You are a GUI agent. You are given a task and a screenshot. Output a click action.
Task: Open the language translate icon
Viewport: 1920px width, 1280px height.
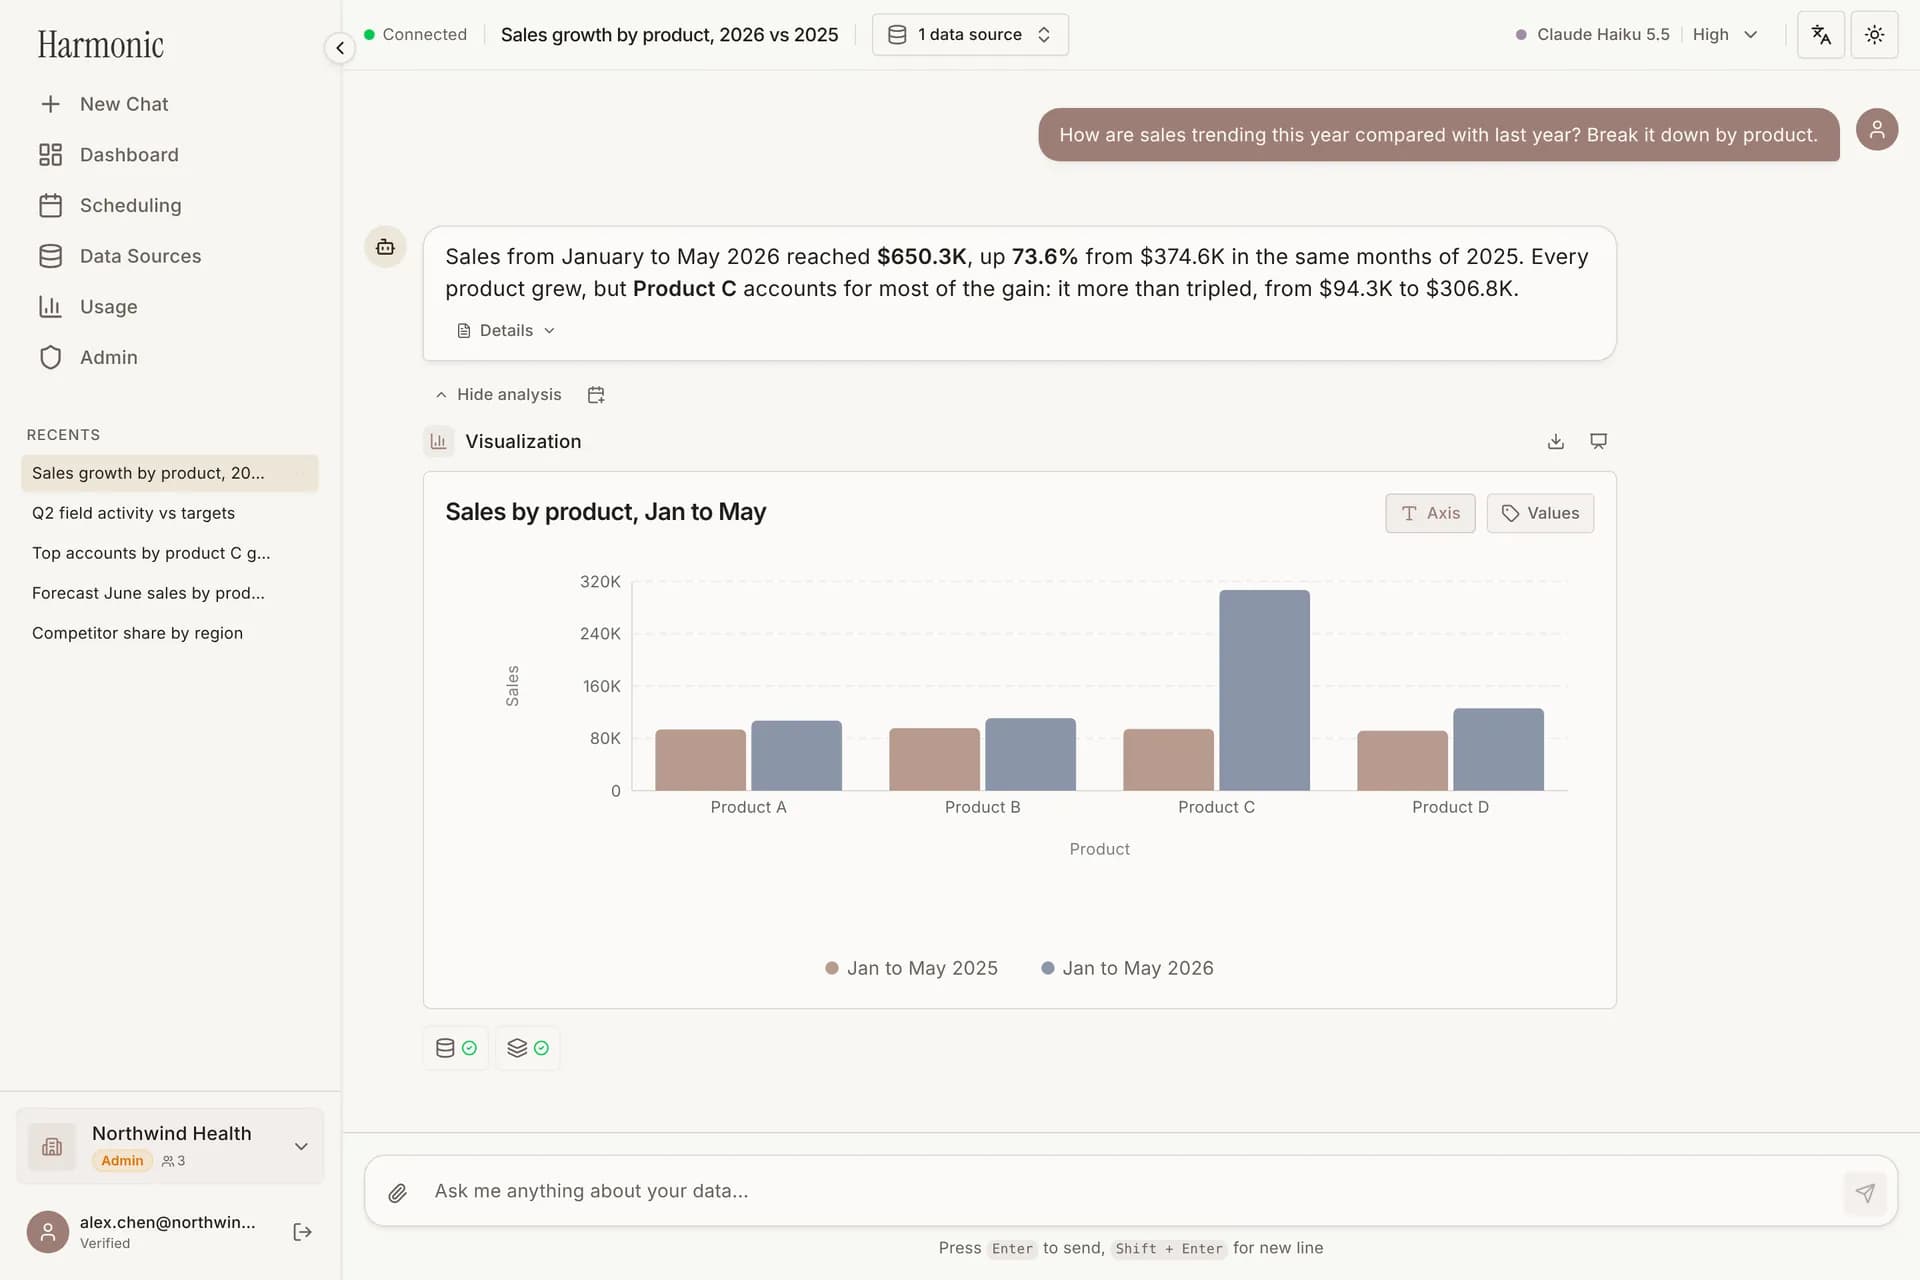coord(1821,35)
